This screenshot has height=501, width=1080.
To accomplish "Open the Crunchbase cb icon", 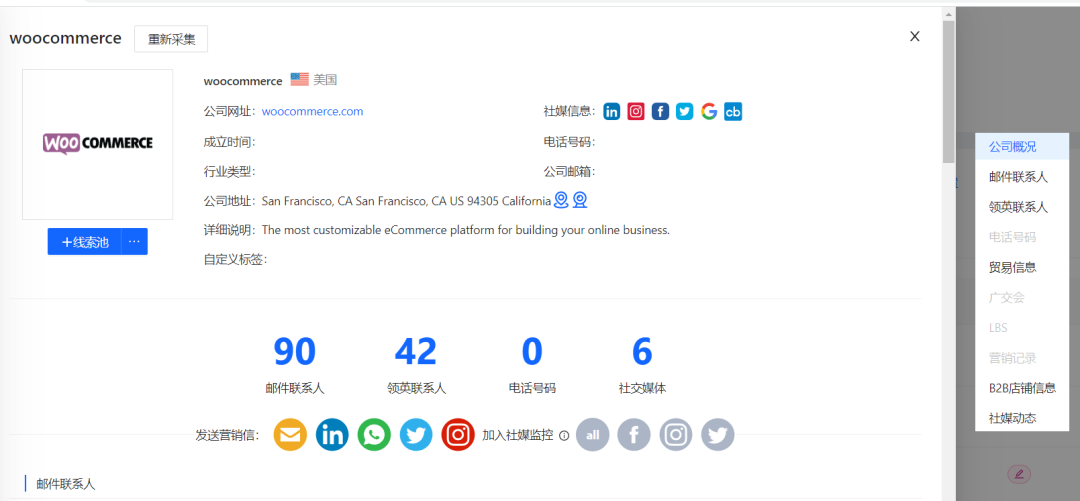I will 733,112.
